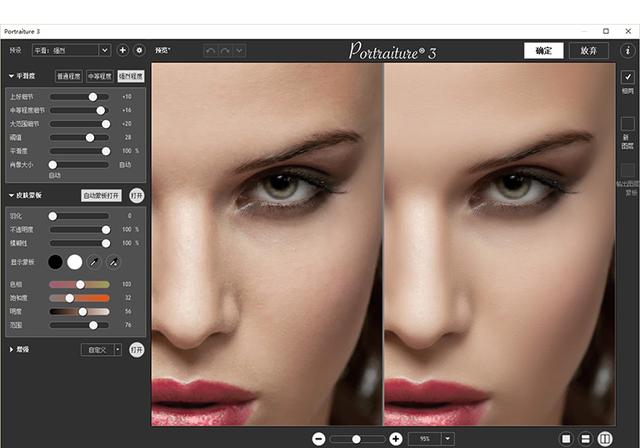Select the 中等程度 medium smoothing preset
Image resolution: width=640 pixels, height=448 pixels.
click(100, 76)
